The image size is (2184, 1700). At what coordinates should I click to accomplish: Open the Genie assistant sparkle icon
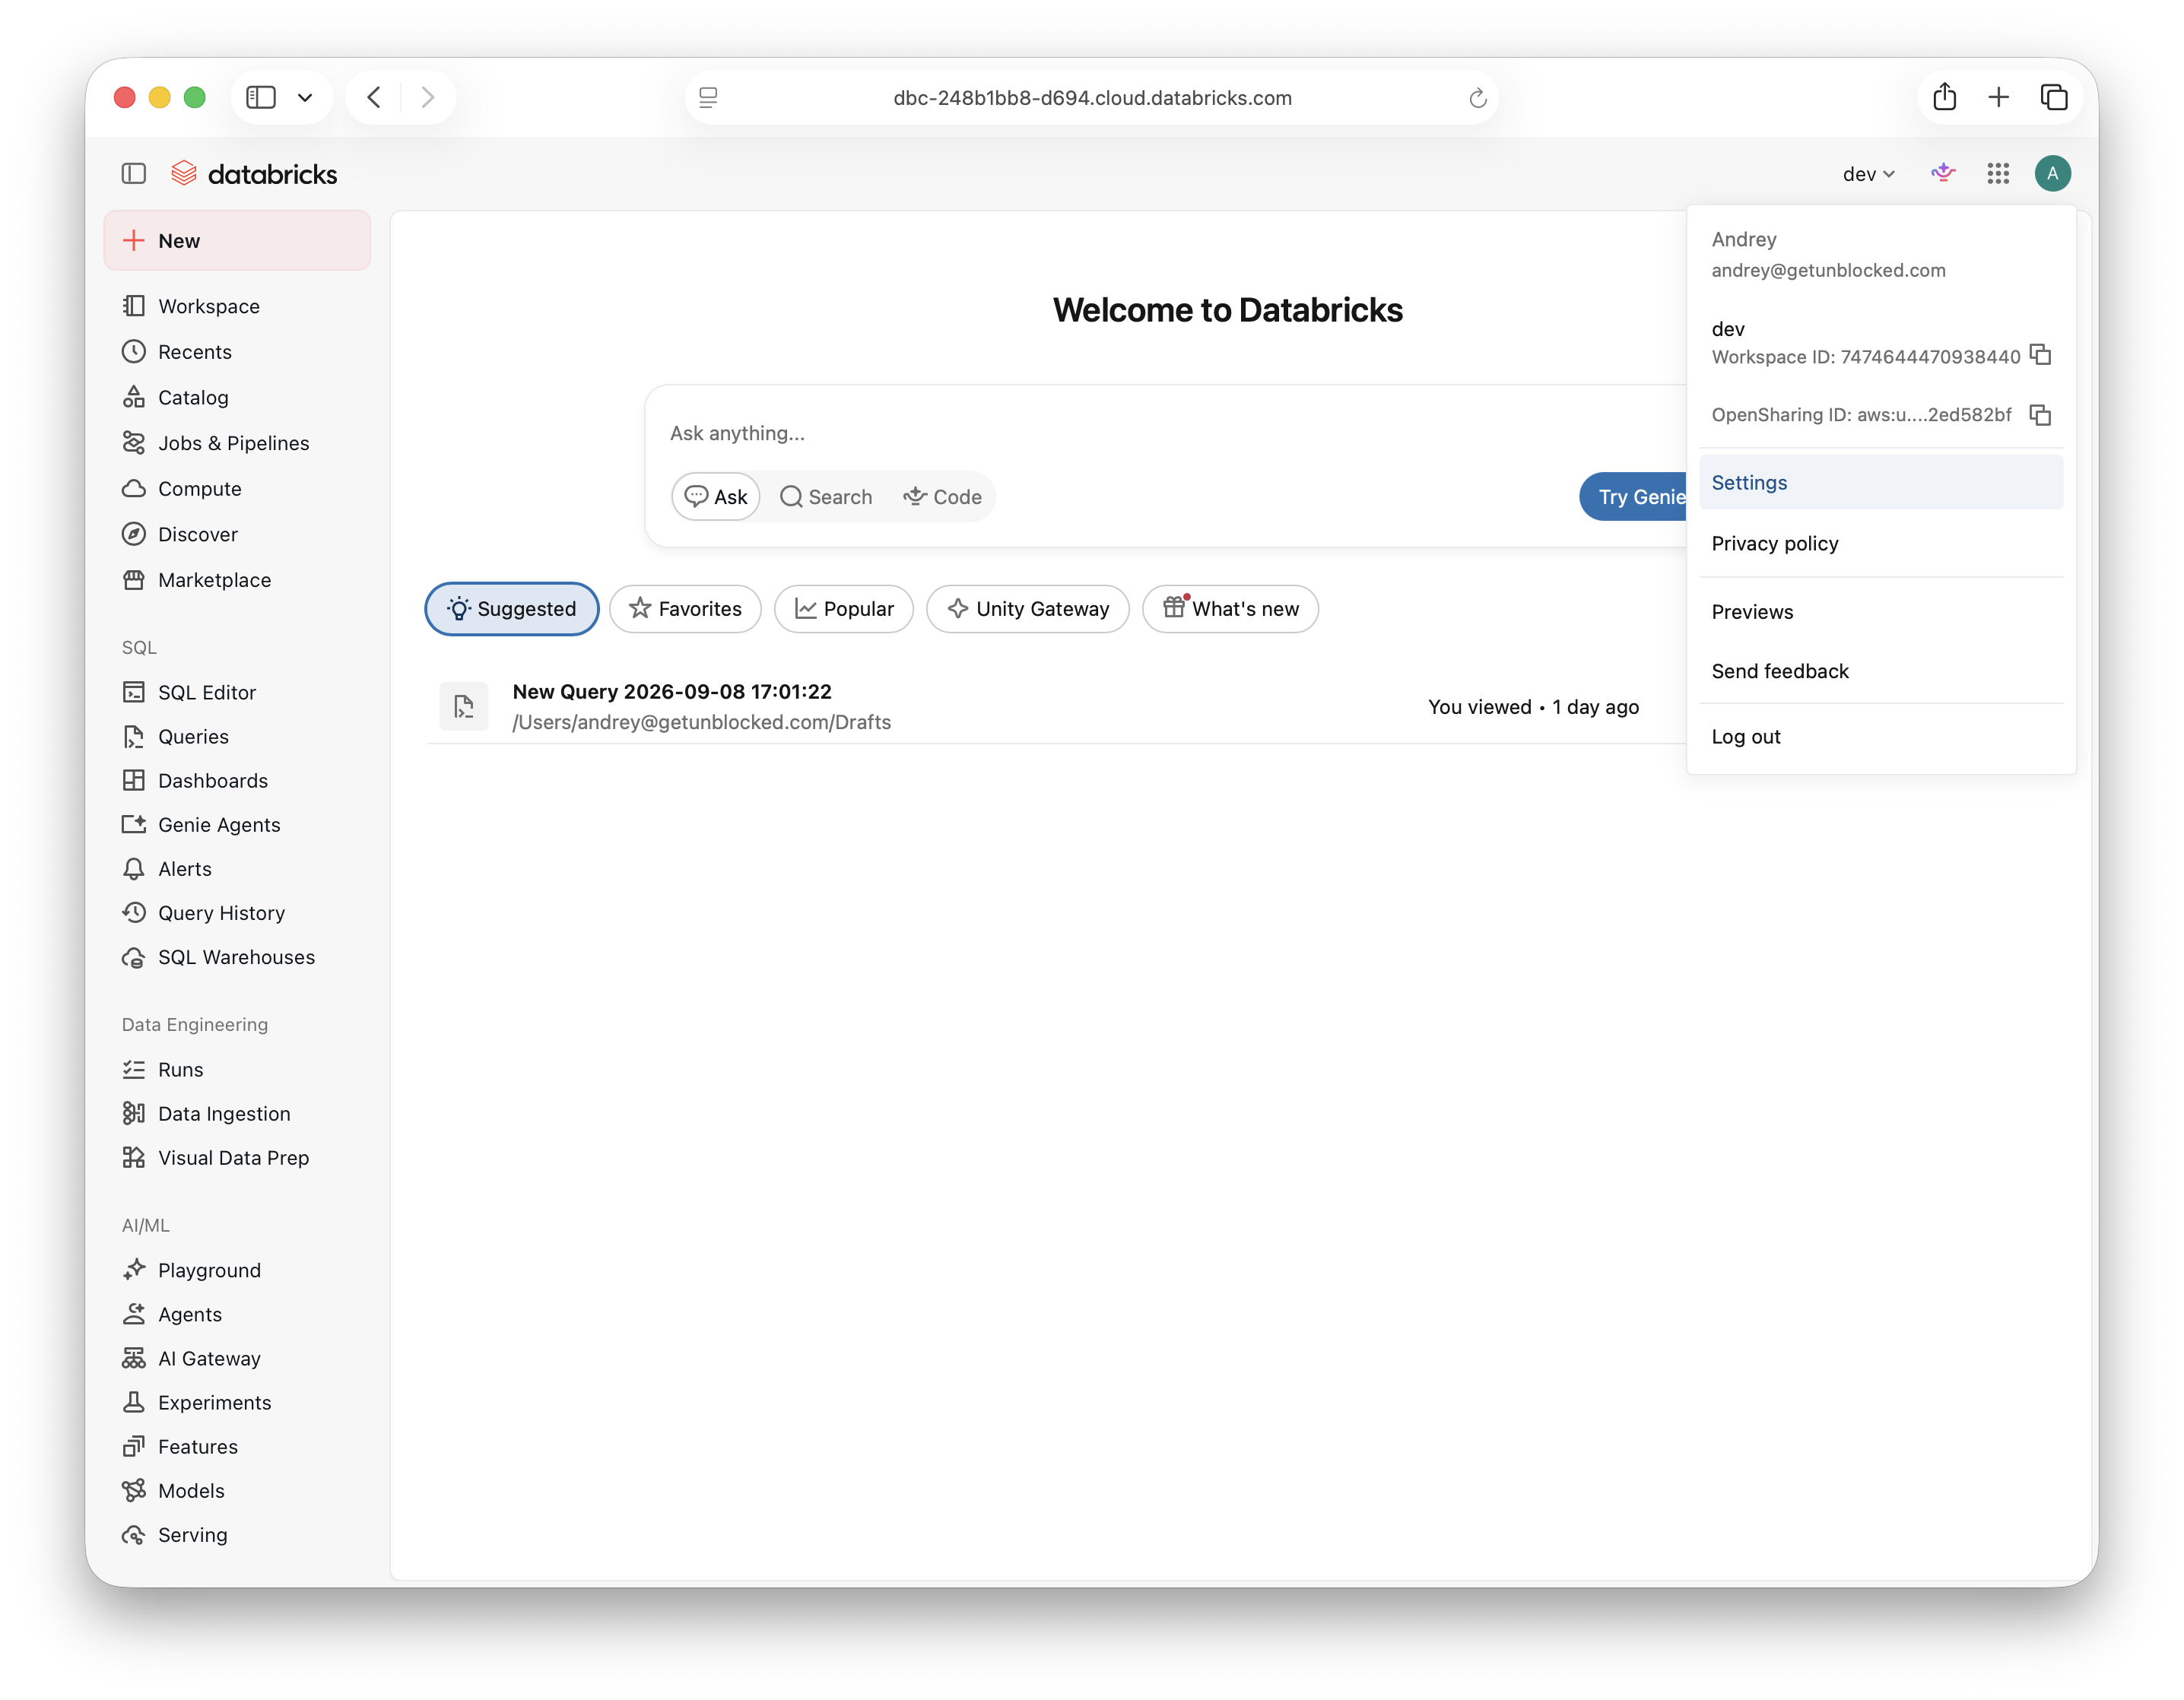click(x=1942, y=174)
